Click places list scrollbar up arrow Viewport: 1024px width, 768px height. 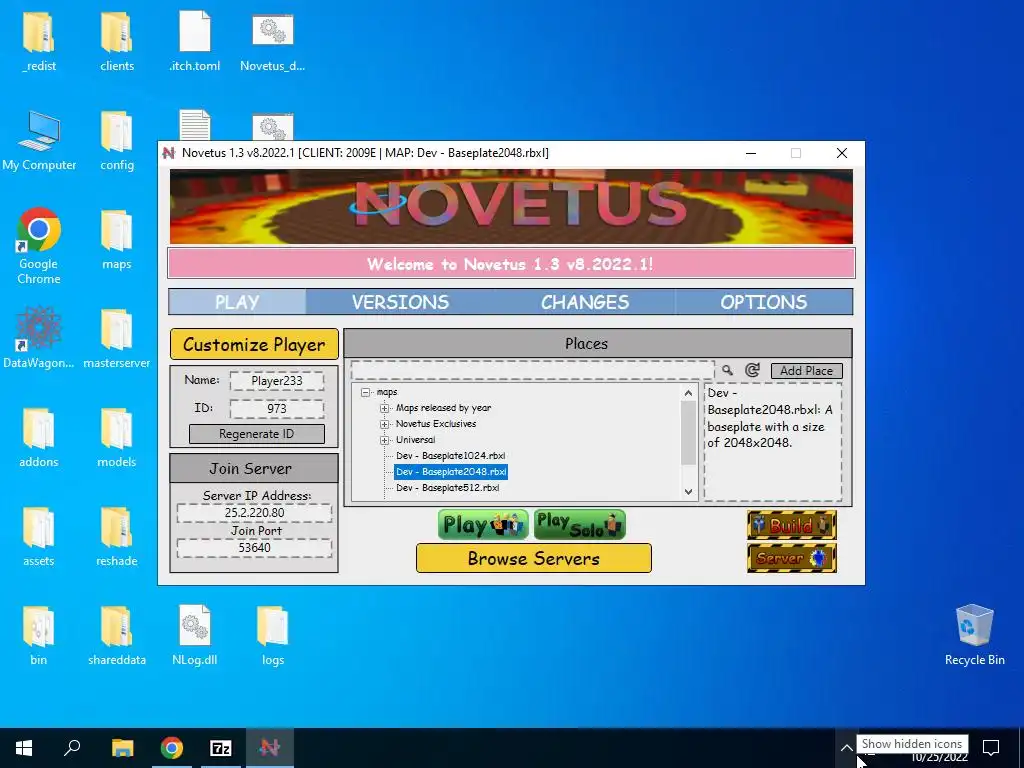pos(688,393)
